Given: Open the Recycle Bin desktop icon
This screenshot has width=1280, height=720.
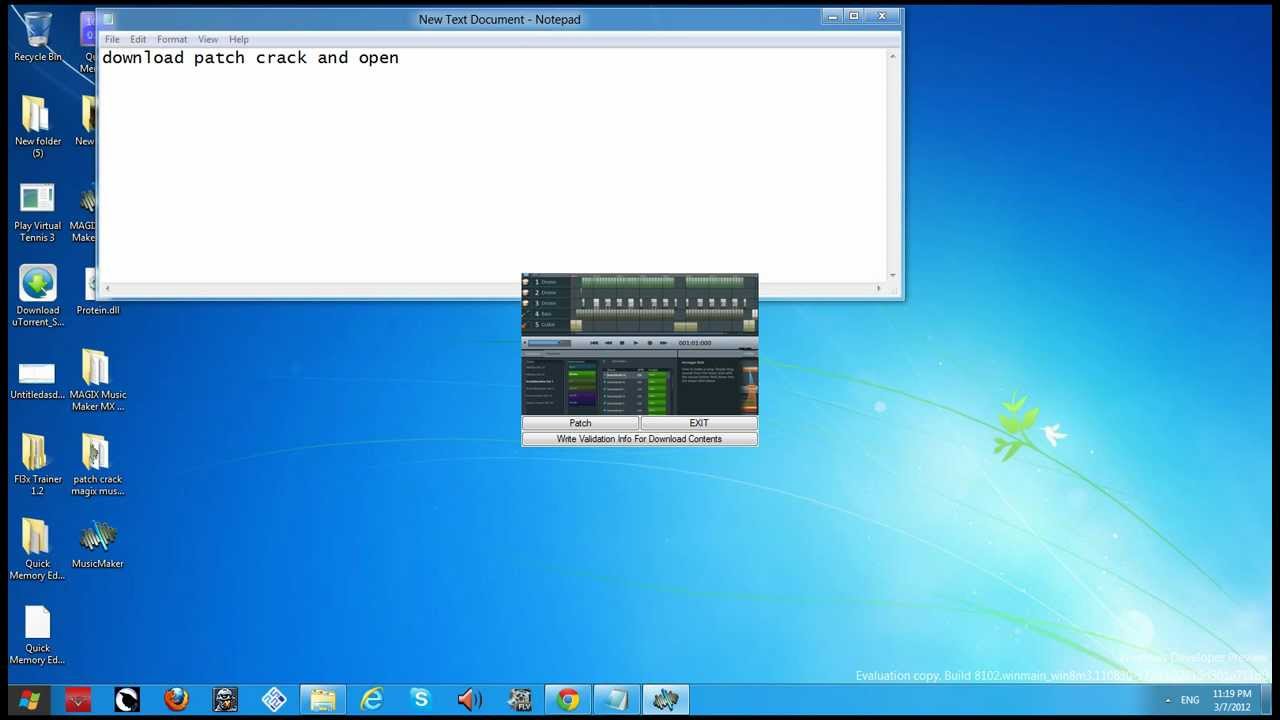Looking at the screenshot, I should pyautogui.click(x=37, y=36).
